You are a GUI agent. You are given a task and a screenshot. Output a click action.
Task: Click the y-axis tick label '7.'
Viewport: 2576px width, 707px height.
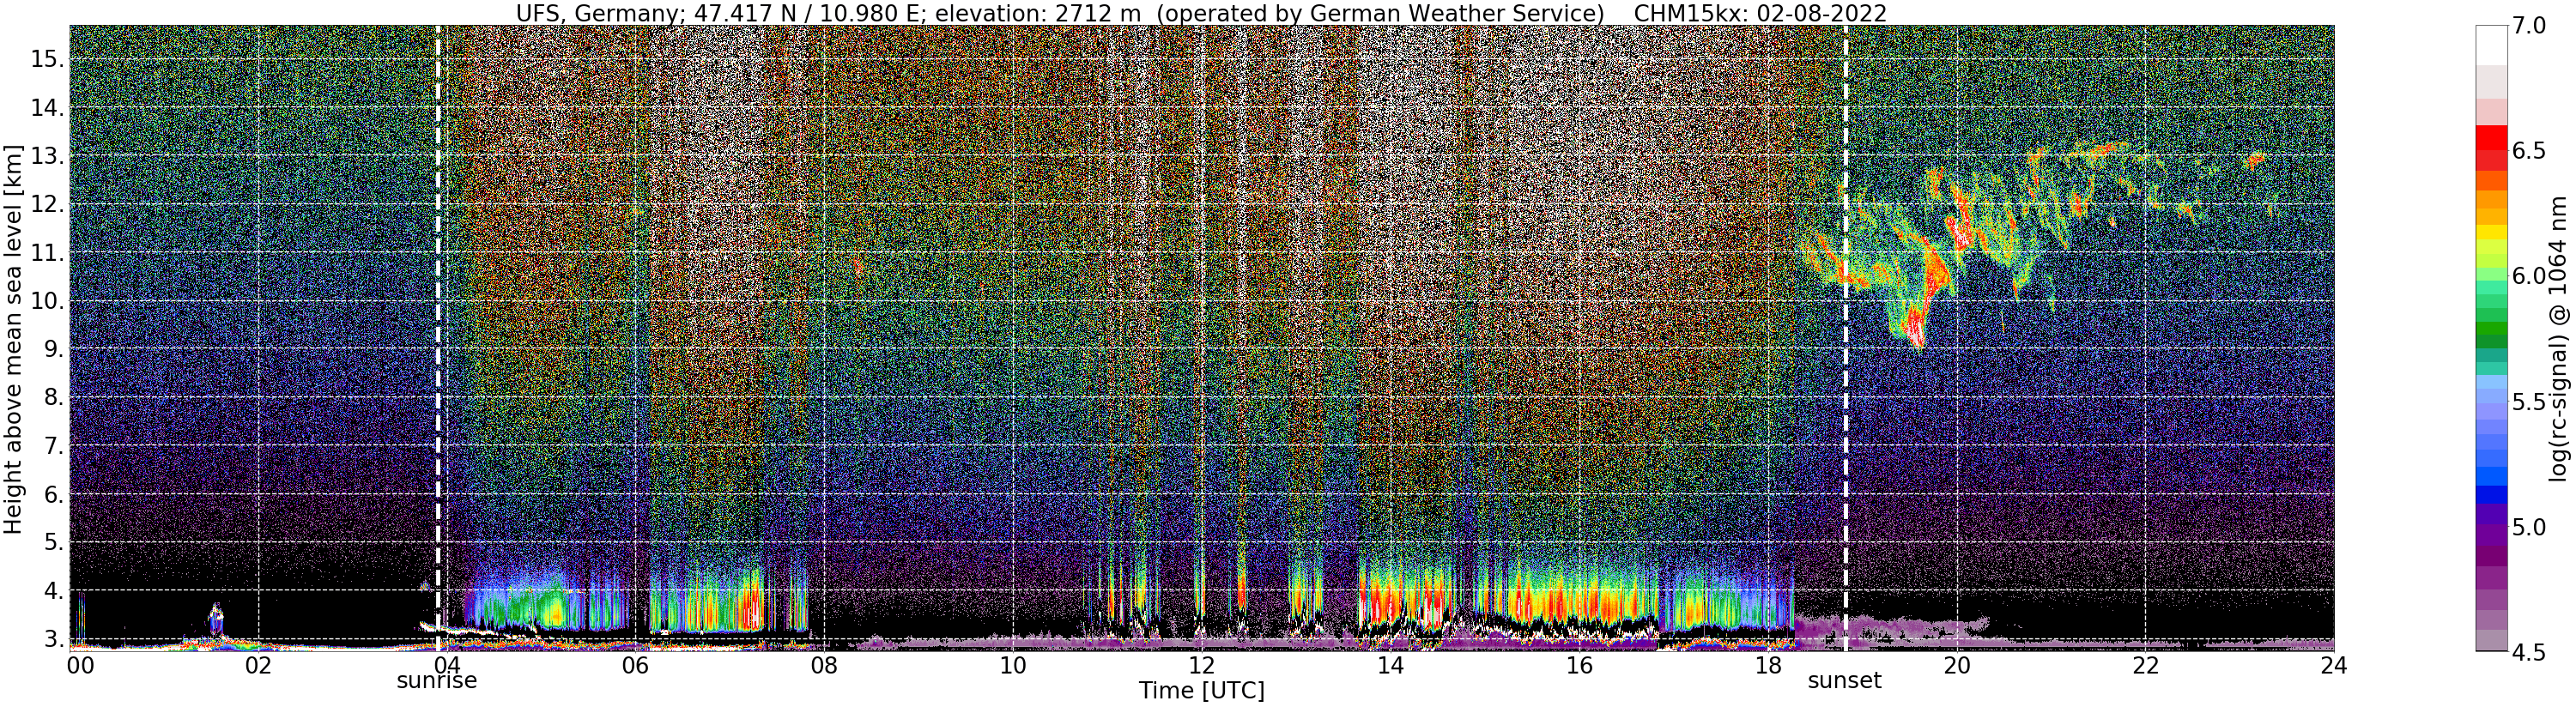(52, 446)
